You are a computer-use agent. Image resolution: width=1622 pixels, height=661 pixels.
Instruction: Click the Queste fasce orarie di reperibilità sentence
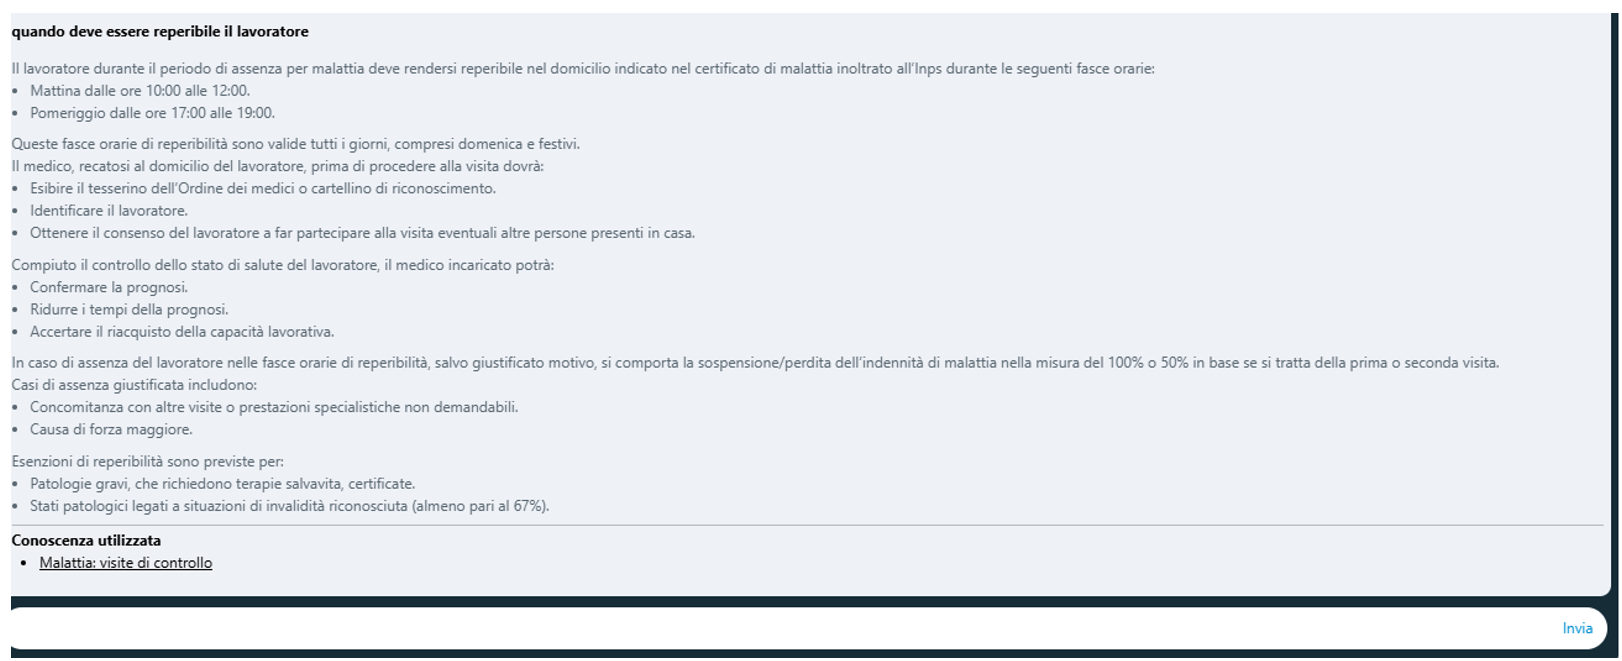295,144
